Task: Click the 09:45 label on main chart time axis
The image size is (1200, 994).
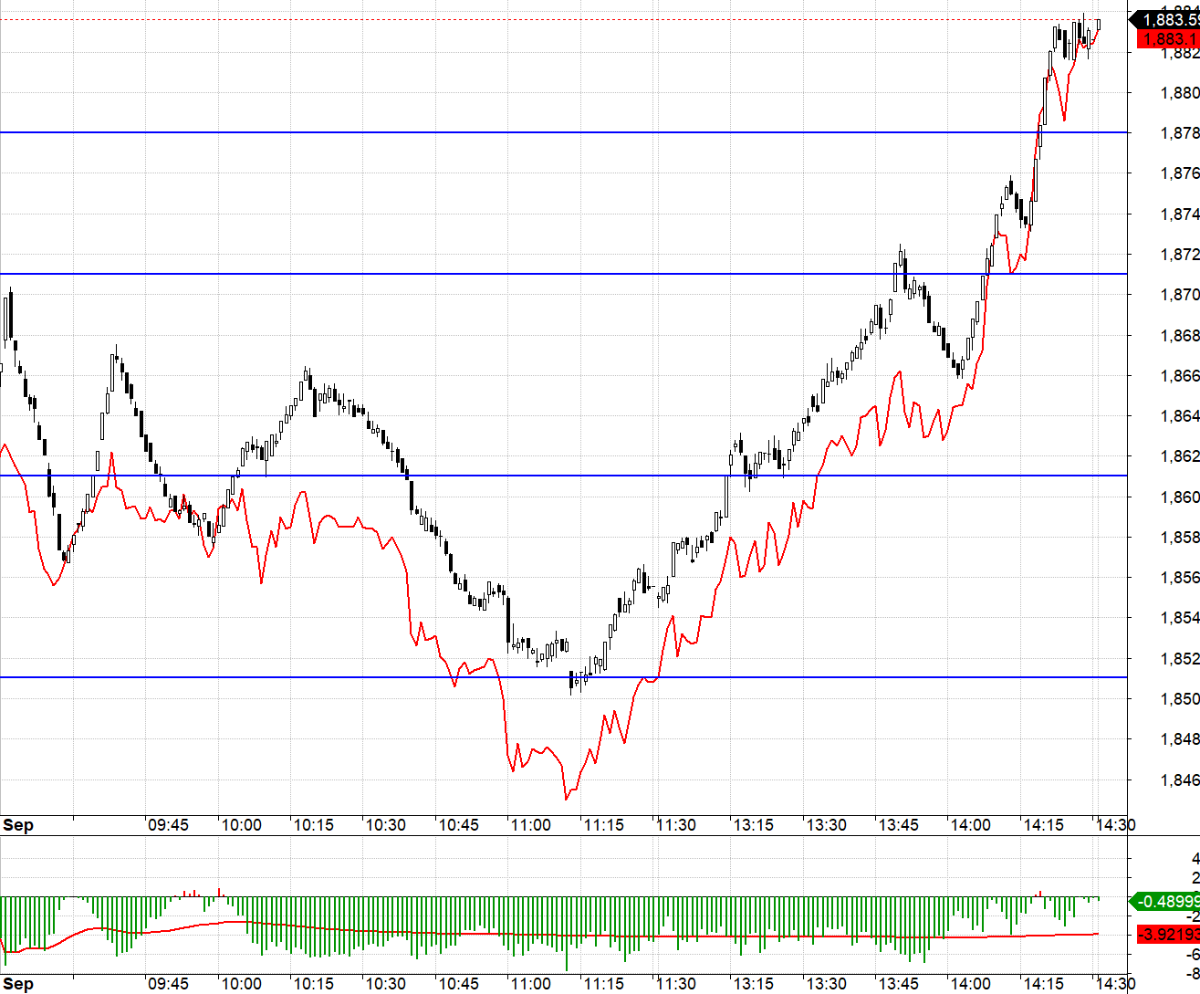Action: coord(168,825)
